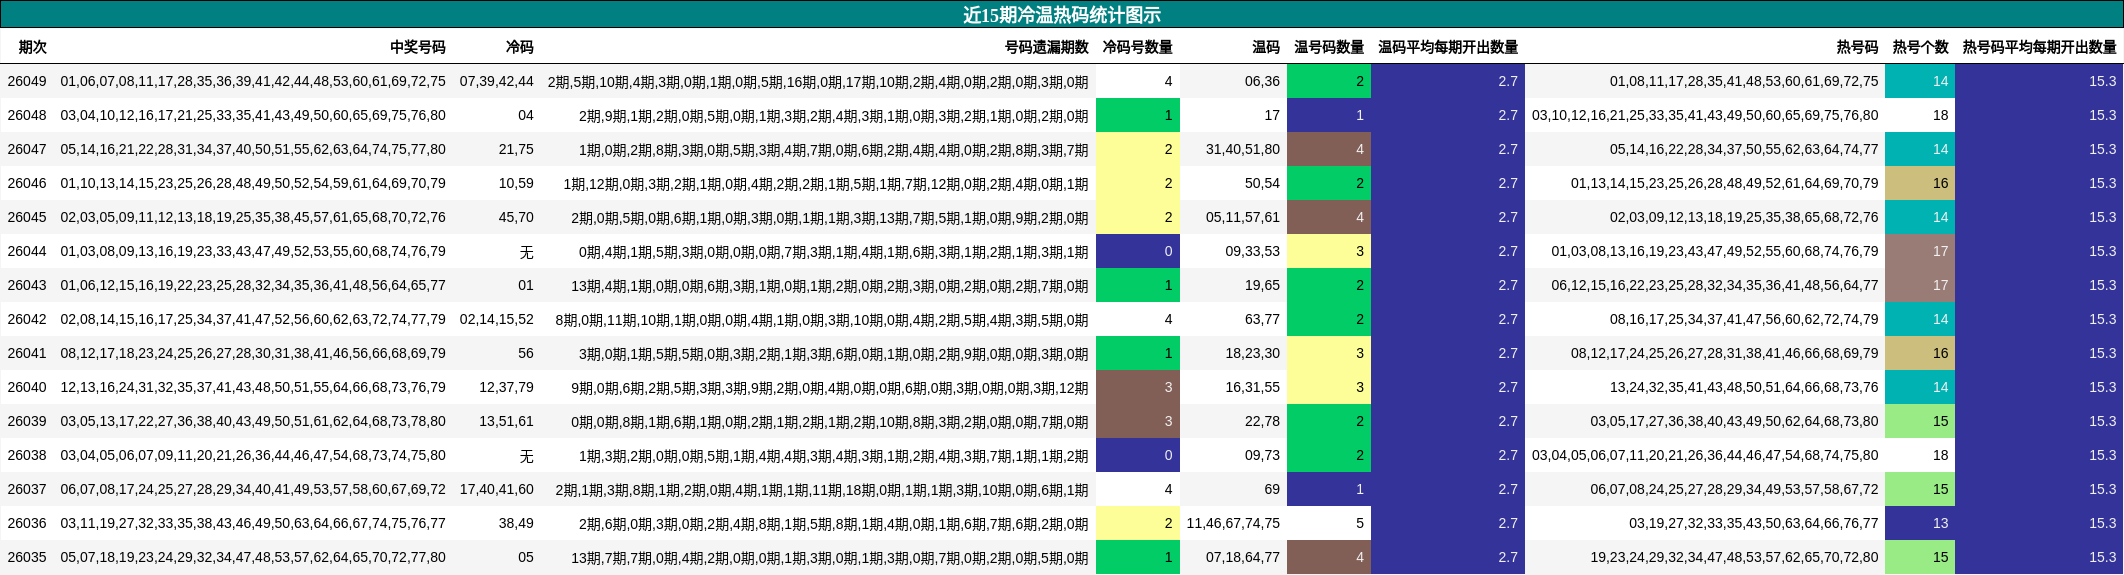Select warm code cell 11,46,67,74,75
2124x575 pixels.
1233,523
